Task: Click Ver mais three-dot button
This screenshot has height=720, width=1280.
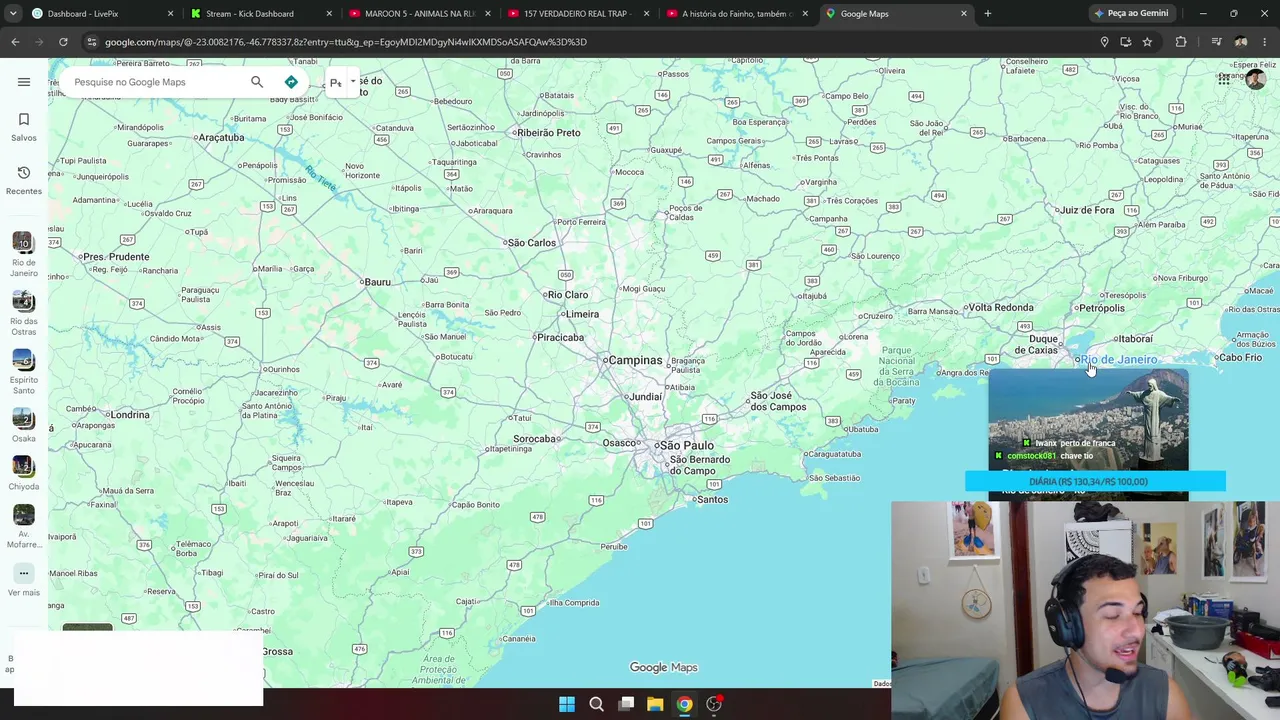Action: (x=24, y=574)
